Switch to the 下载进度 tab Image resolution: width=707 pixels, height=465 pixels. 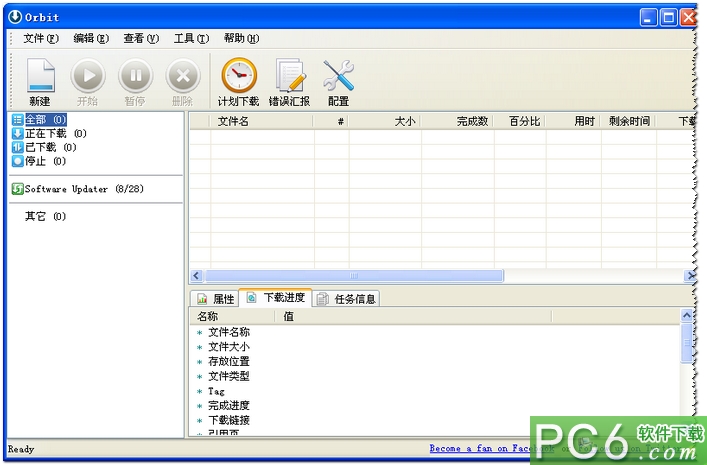(275, 298)
